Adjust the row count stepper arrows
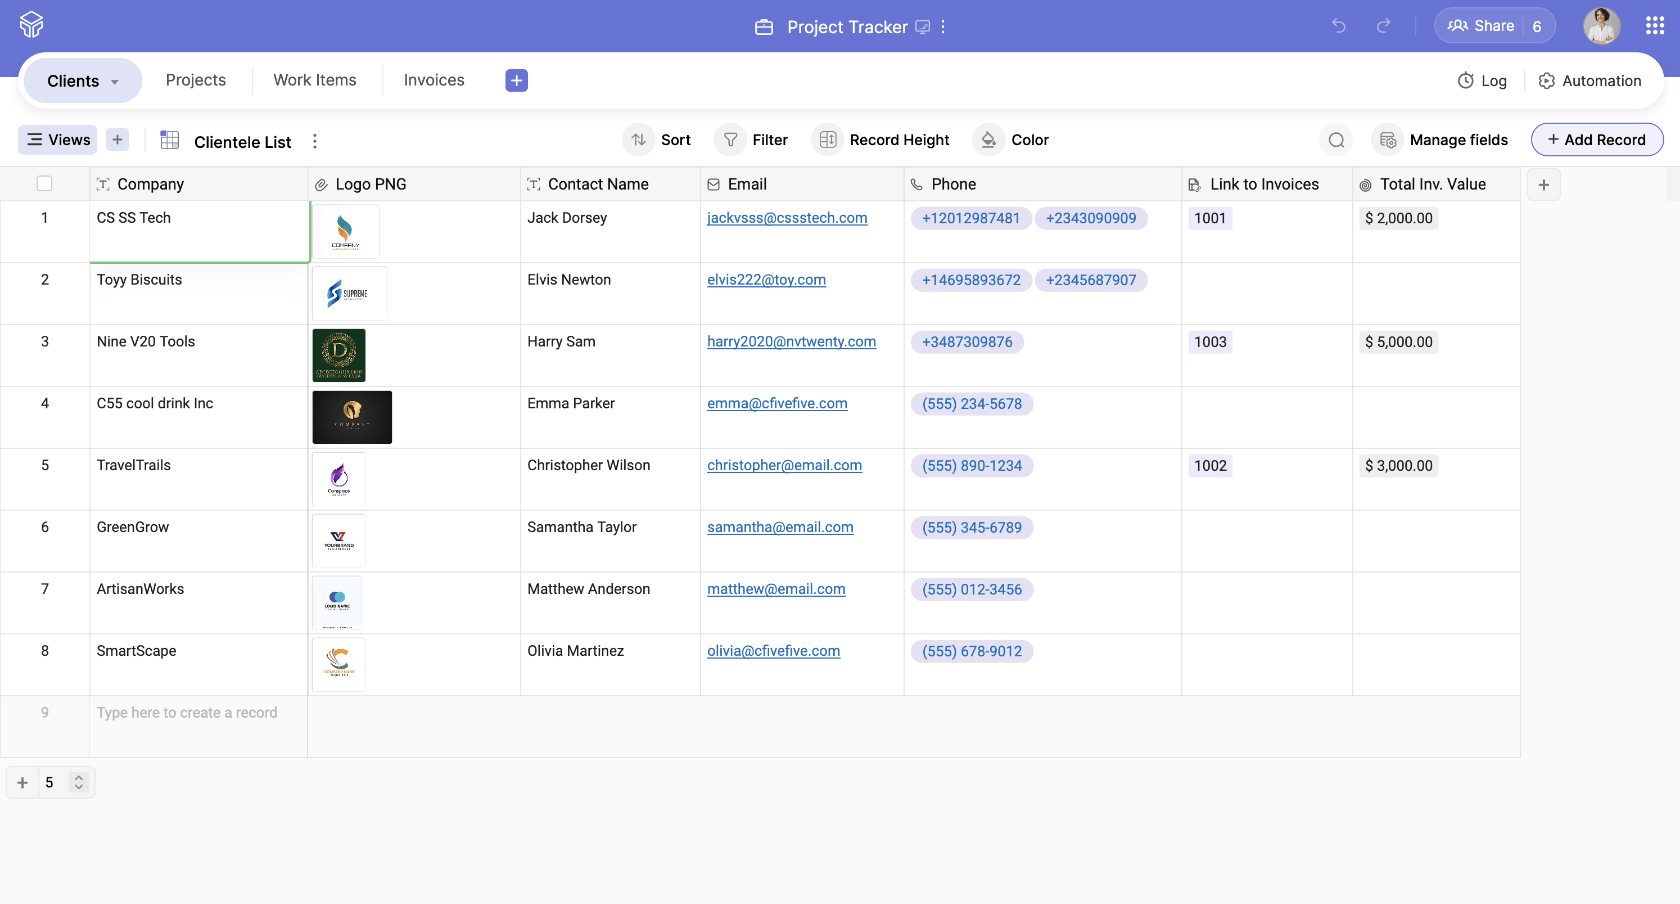This screenshot has width=1680, height=904. point(79,783)
